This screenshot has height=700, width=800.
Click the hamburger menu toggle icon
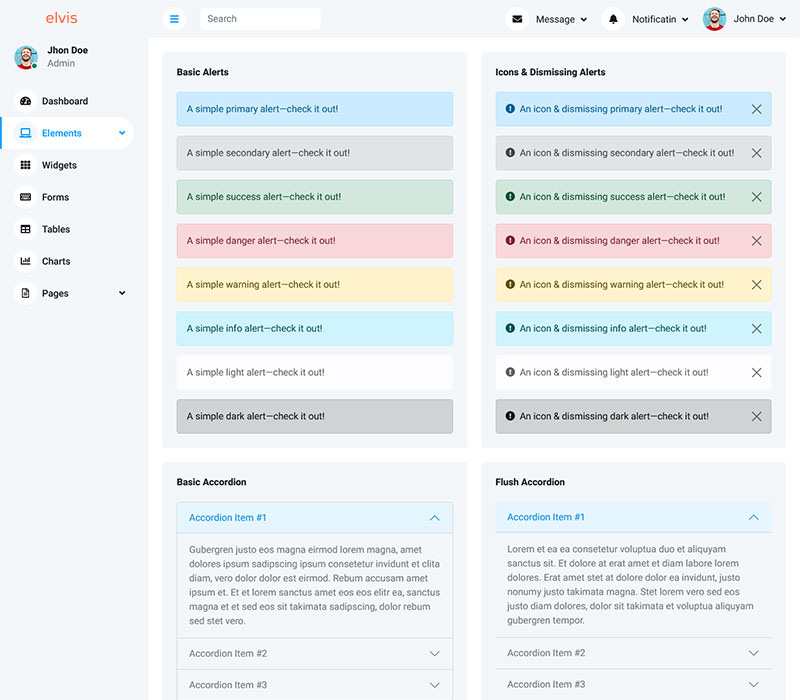coord(174,19)
